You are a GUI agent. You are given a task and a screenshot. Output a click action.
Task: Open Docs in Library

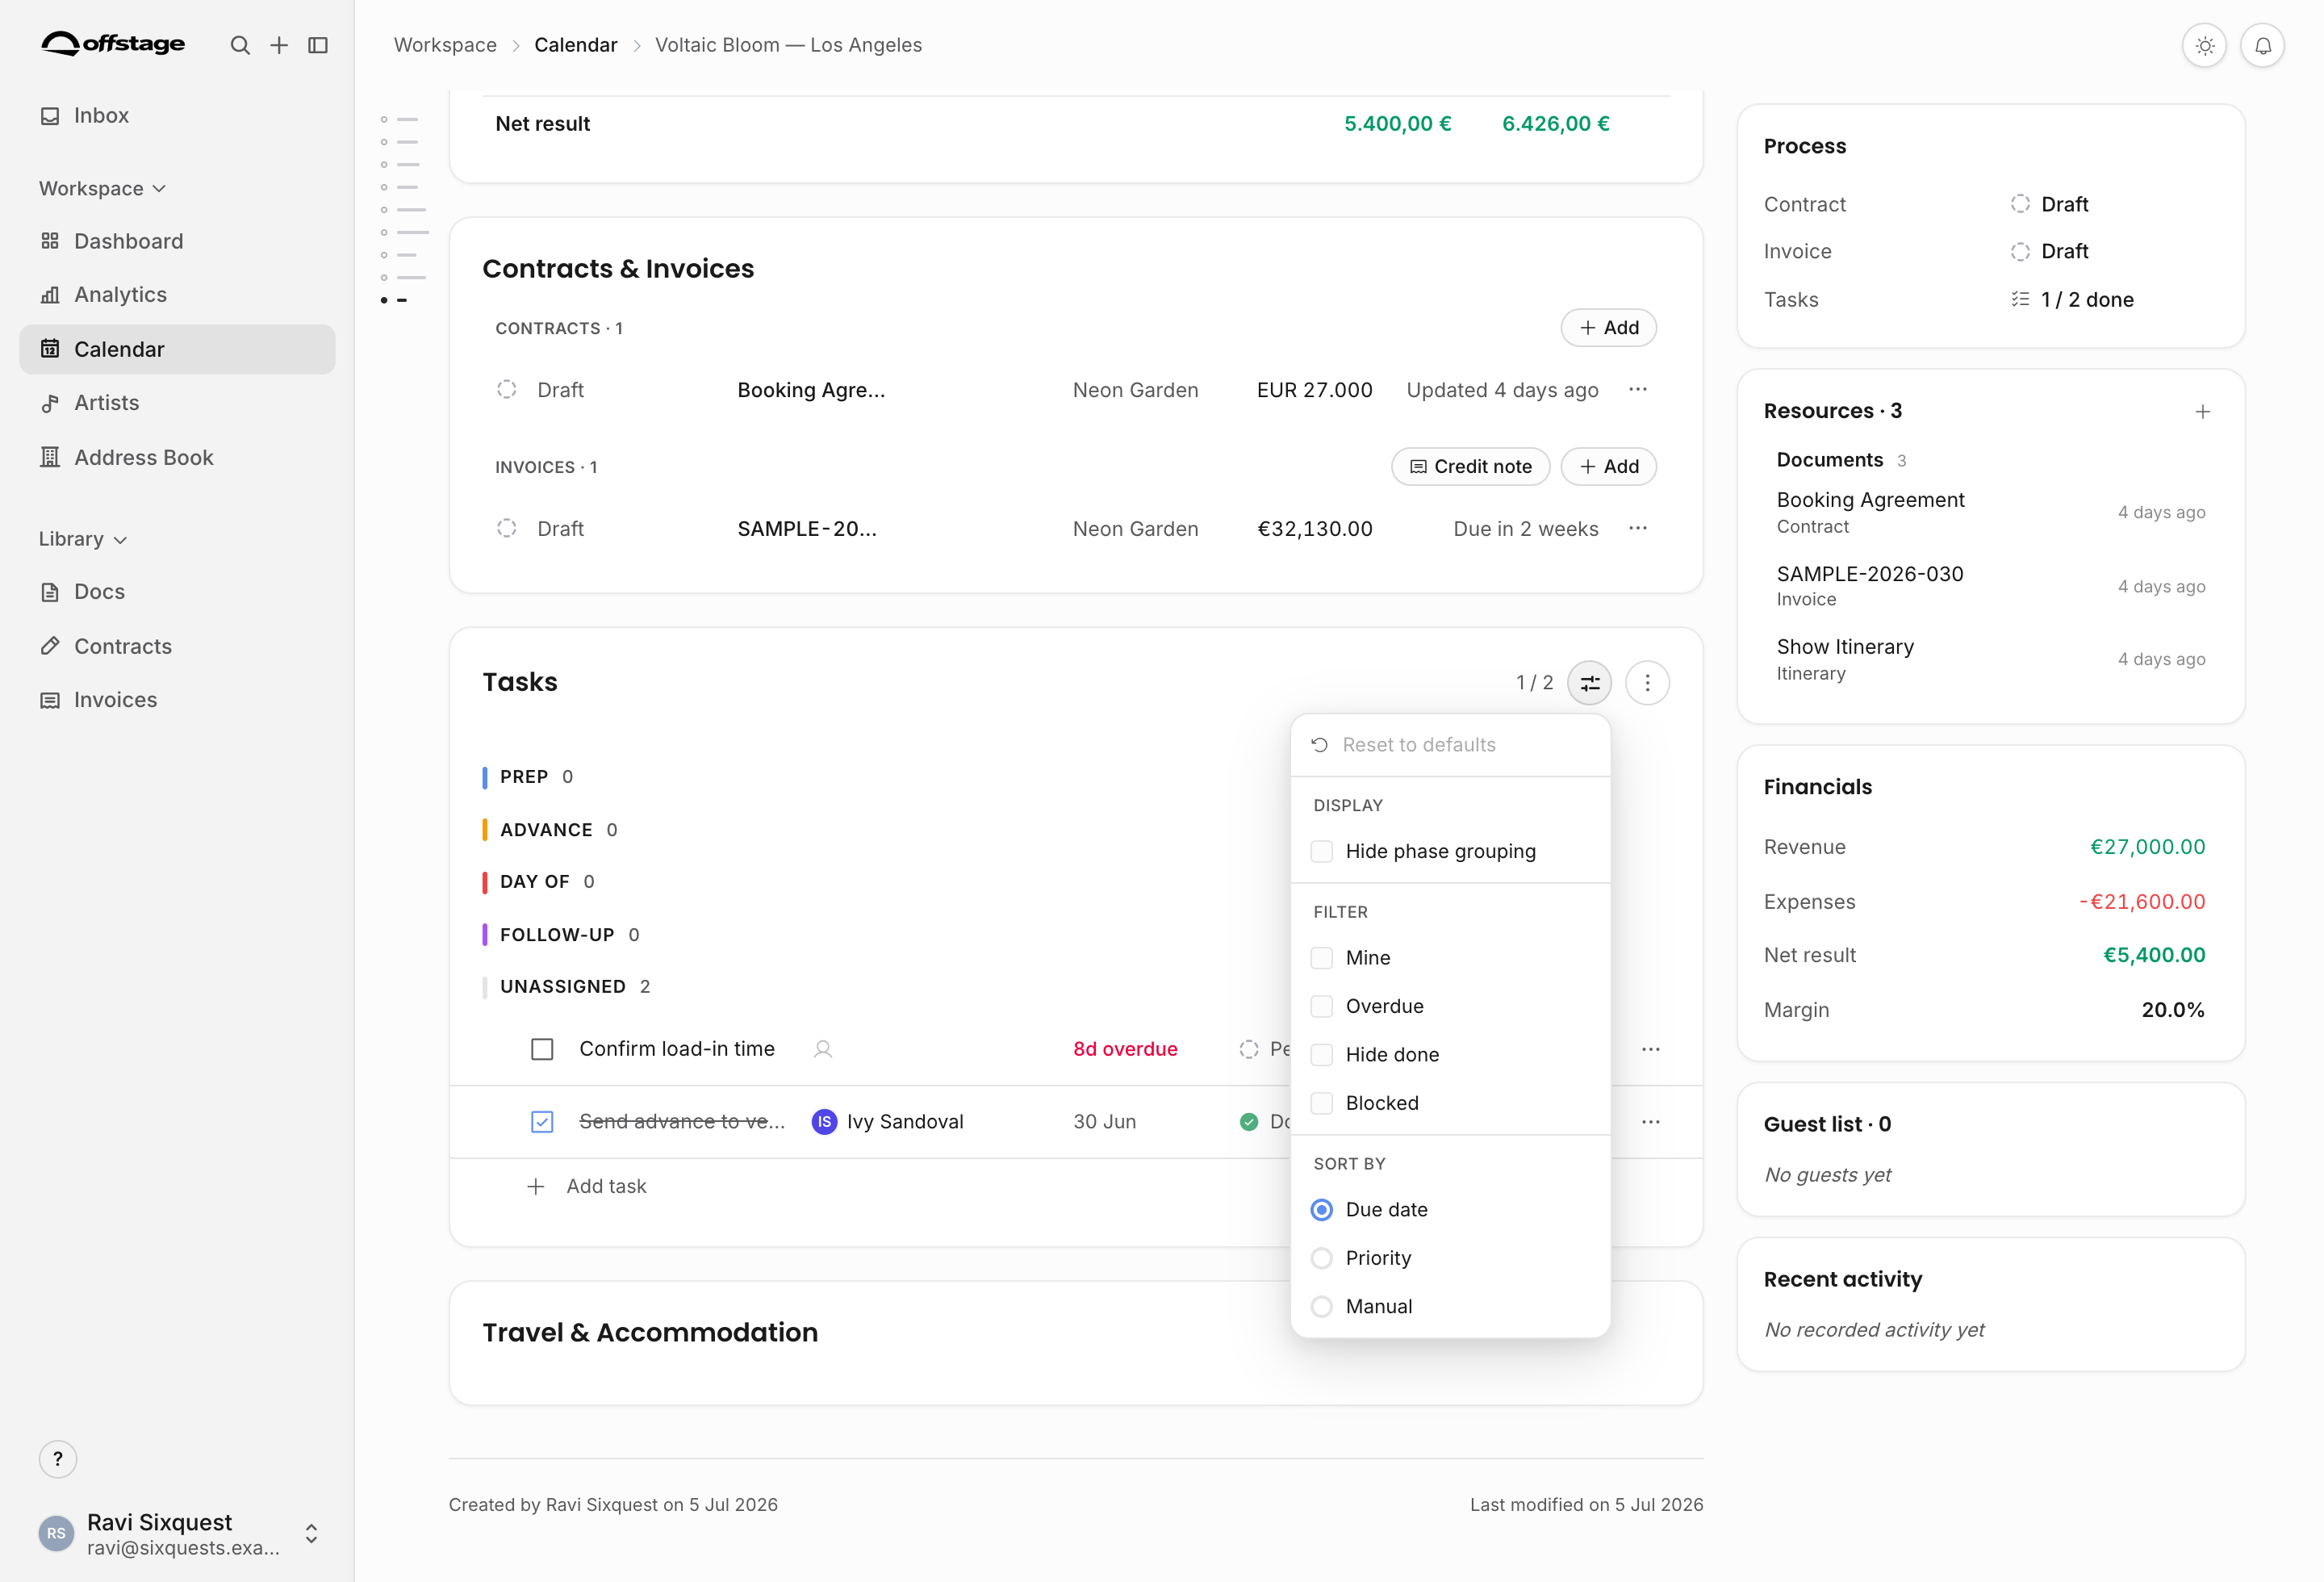point(177,591)
